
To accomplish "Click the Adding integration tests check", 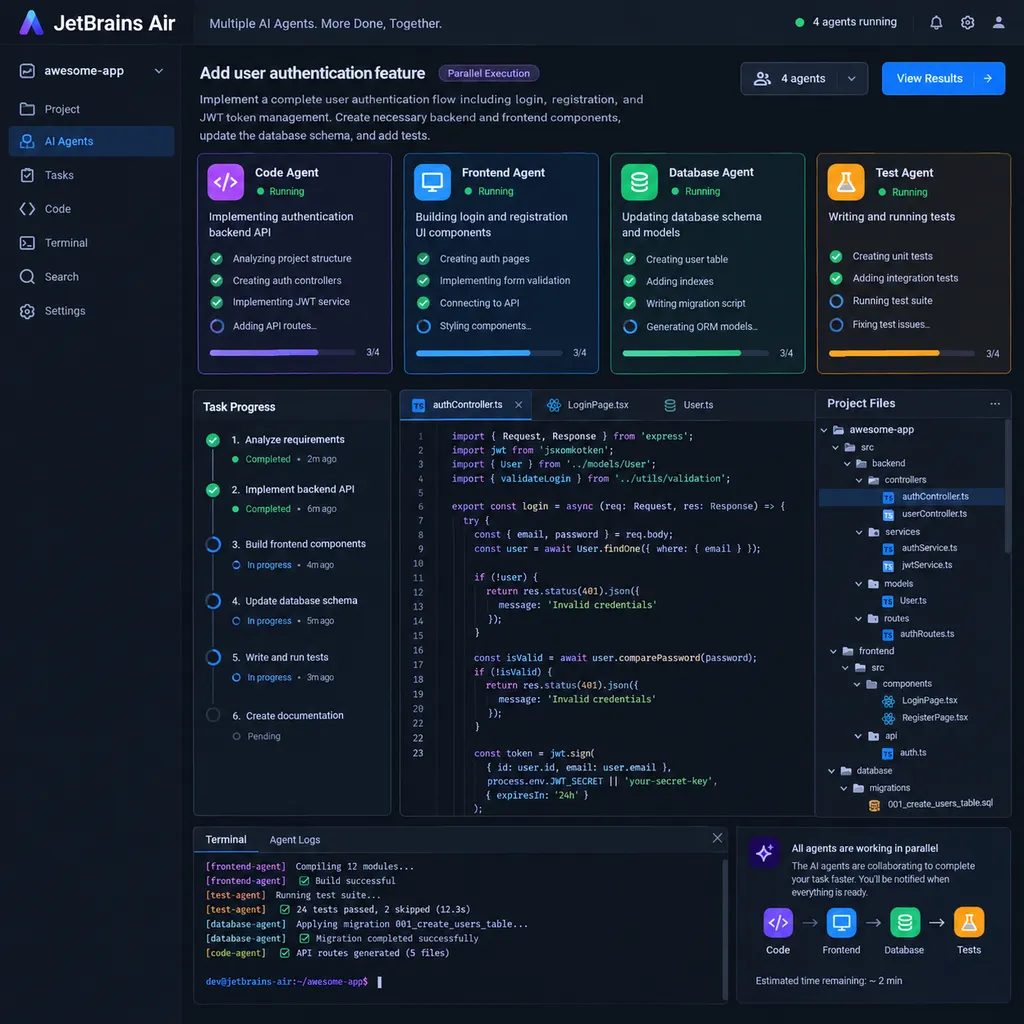I will coord(836,278).
